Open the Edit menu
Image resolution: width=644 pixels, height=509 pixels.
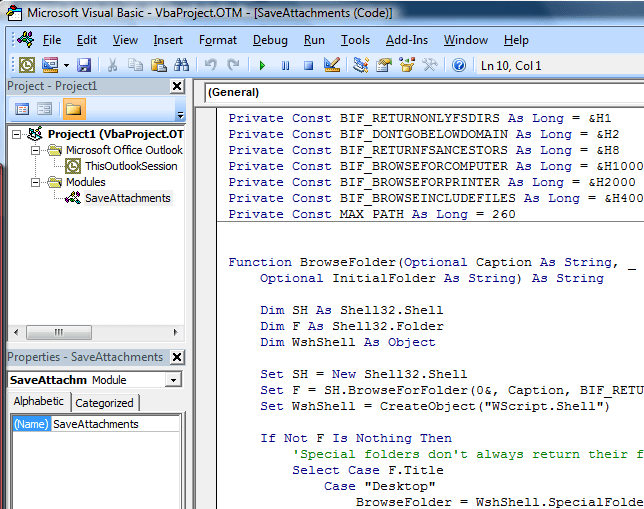point(87,40)
